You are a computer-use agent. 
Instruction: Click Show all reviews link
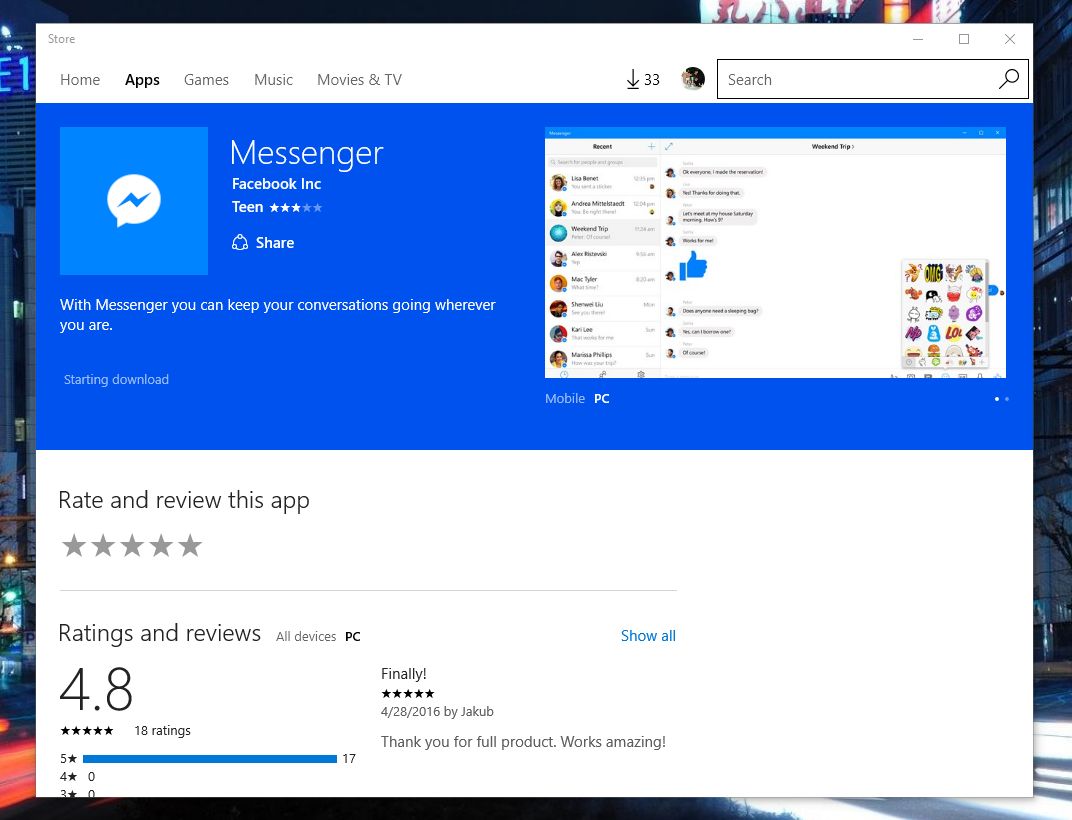648,636
